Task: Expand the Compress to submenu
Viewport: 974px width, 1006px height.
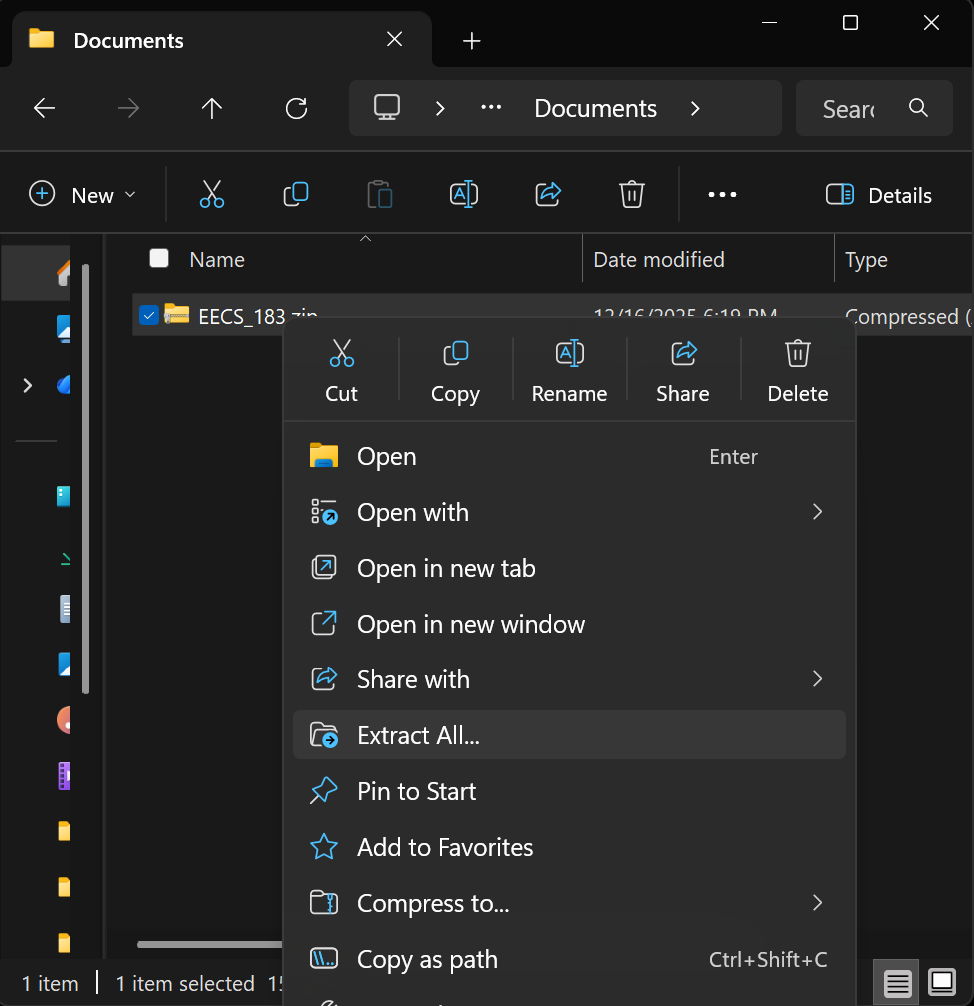Action: pos(817,903)
